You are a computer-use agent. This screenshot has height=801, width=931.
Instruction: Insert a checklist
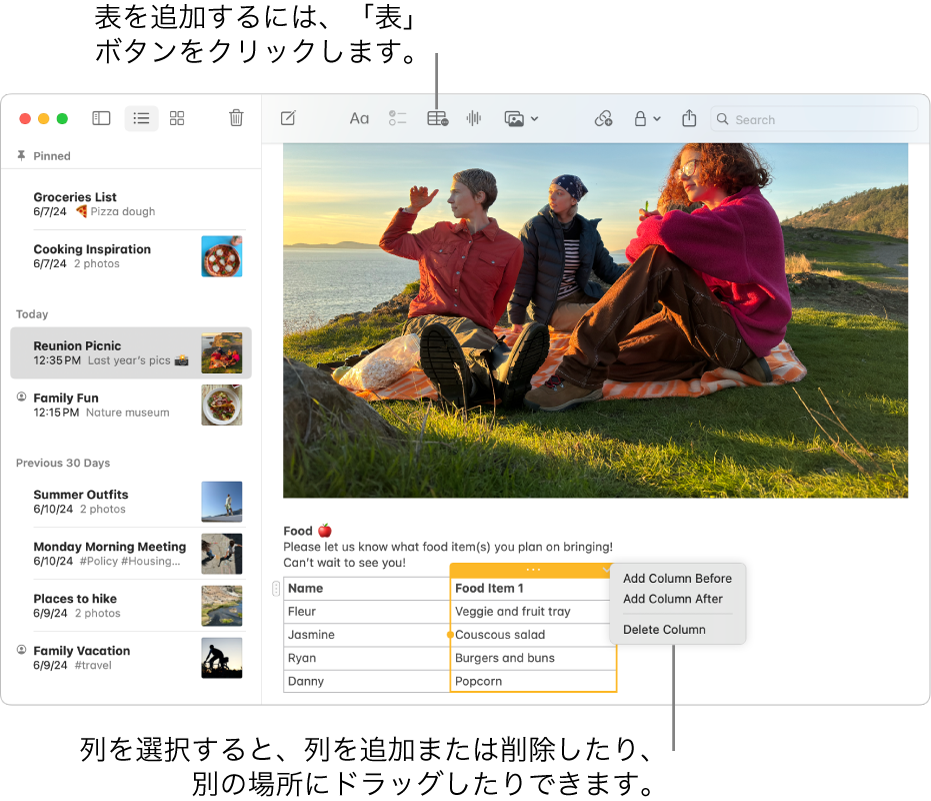(397, 118)
